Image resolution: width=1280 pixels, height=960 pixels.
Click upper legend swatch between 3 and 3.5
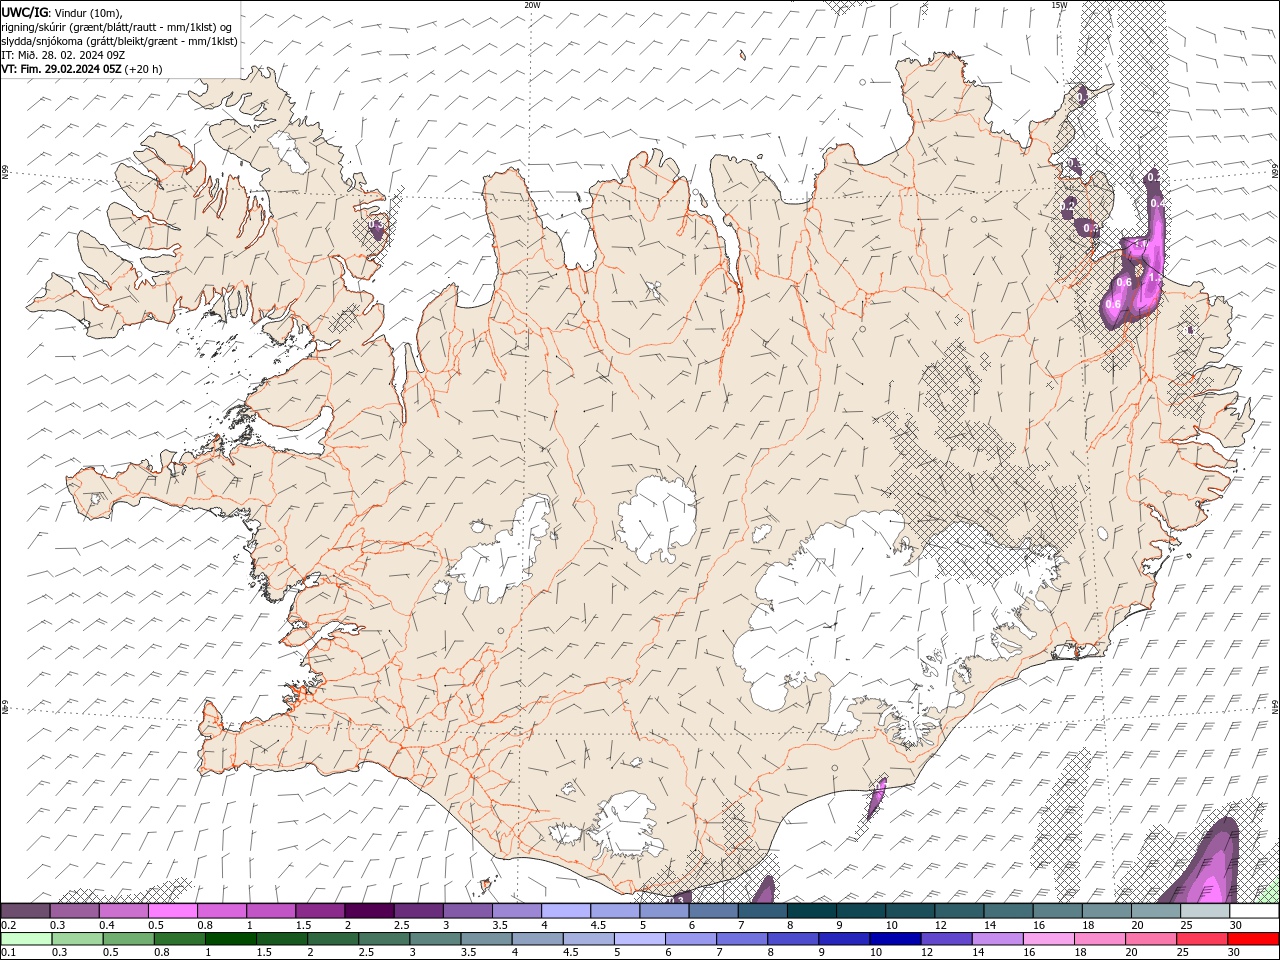[x=468, y=911]
